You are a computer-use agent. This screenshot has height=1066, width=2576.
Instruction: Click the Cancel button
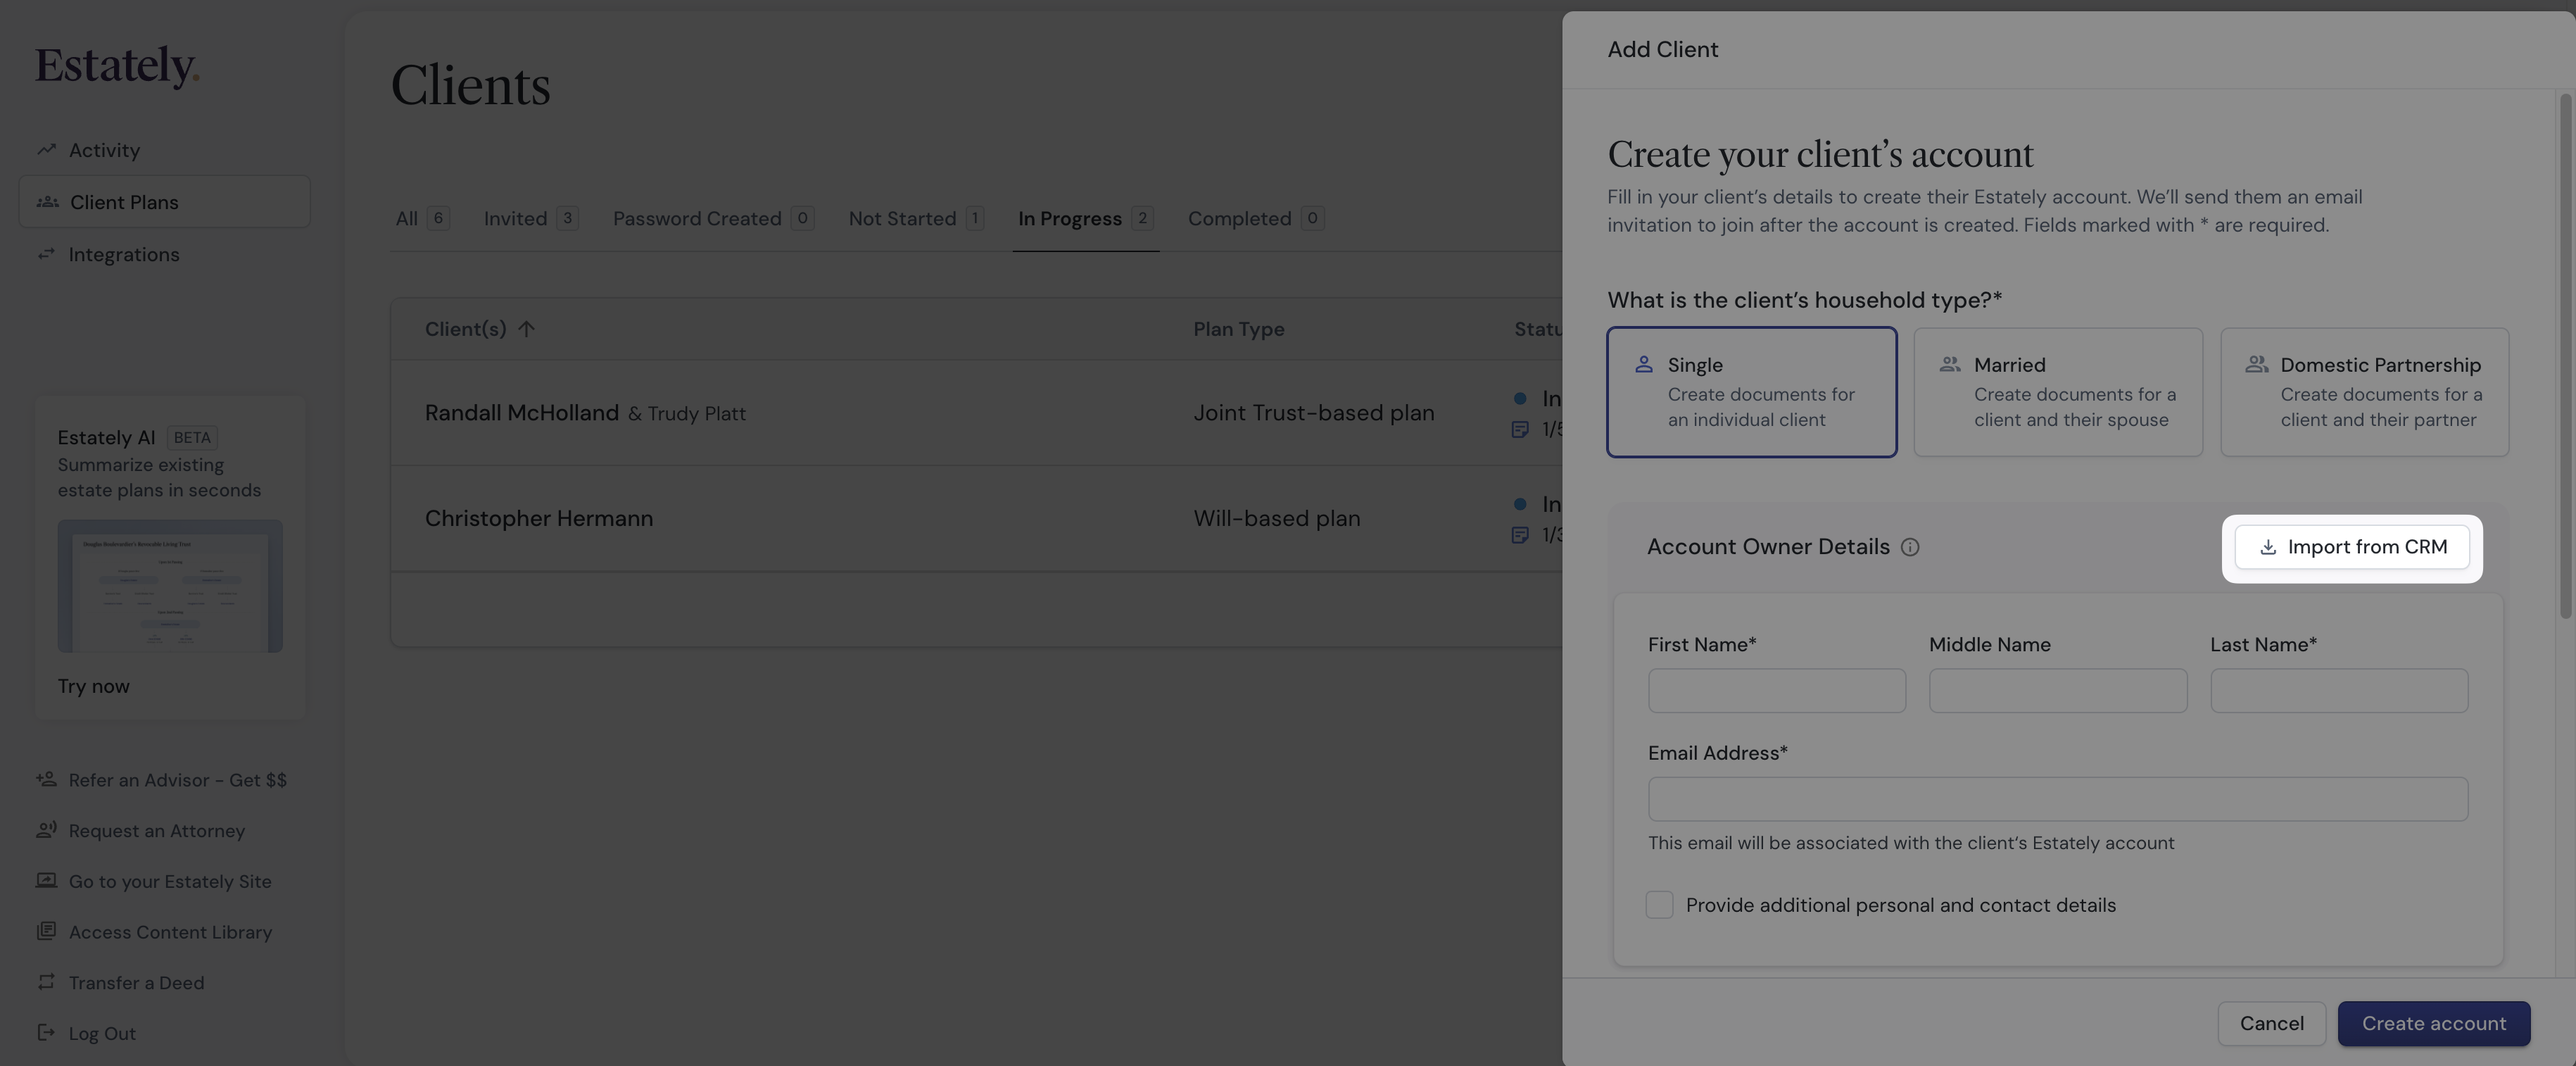tap(2271, 1023)
